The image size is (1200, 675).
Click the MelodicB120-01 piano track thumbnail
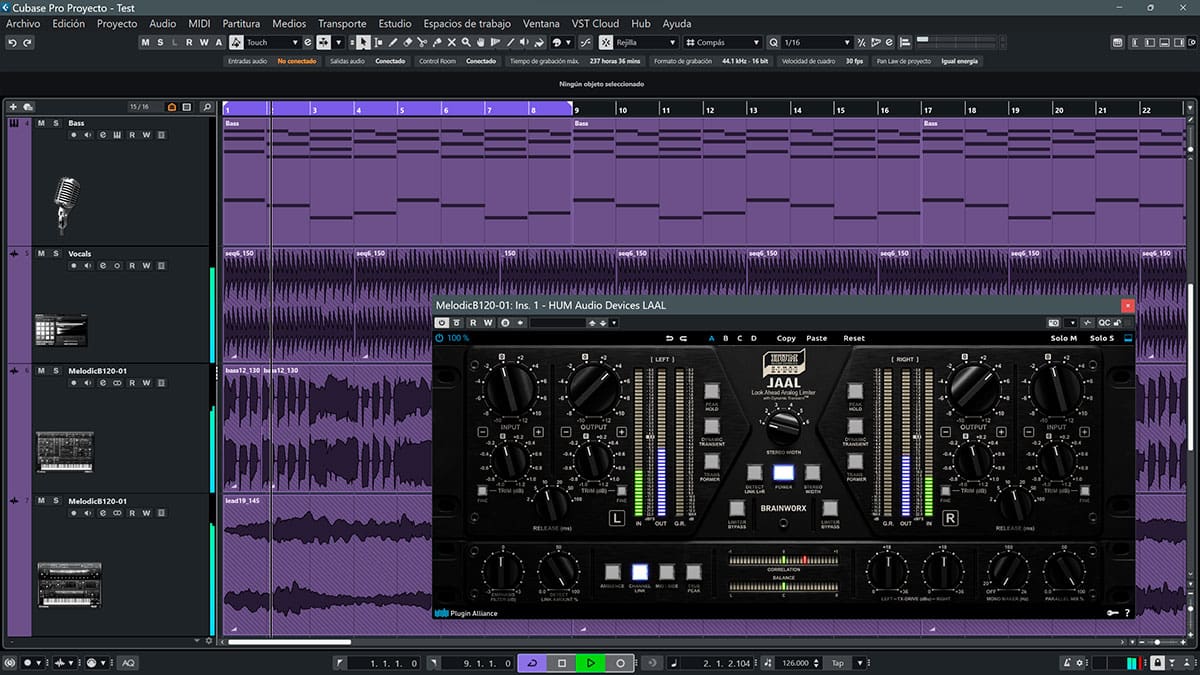(64, 452)
